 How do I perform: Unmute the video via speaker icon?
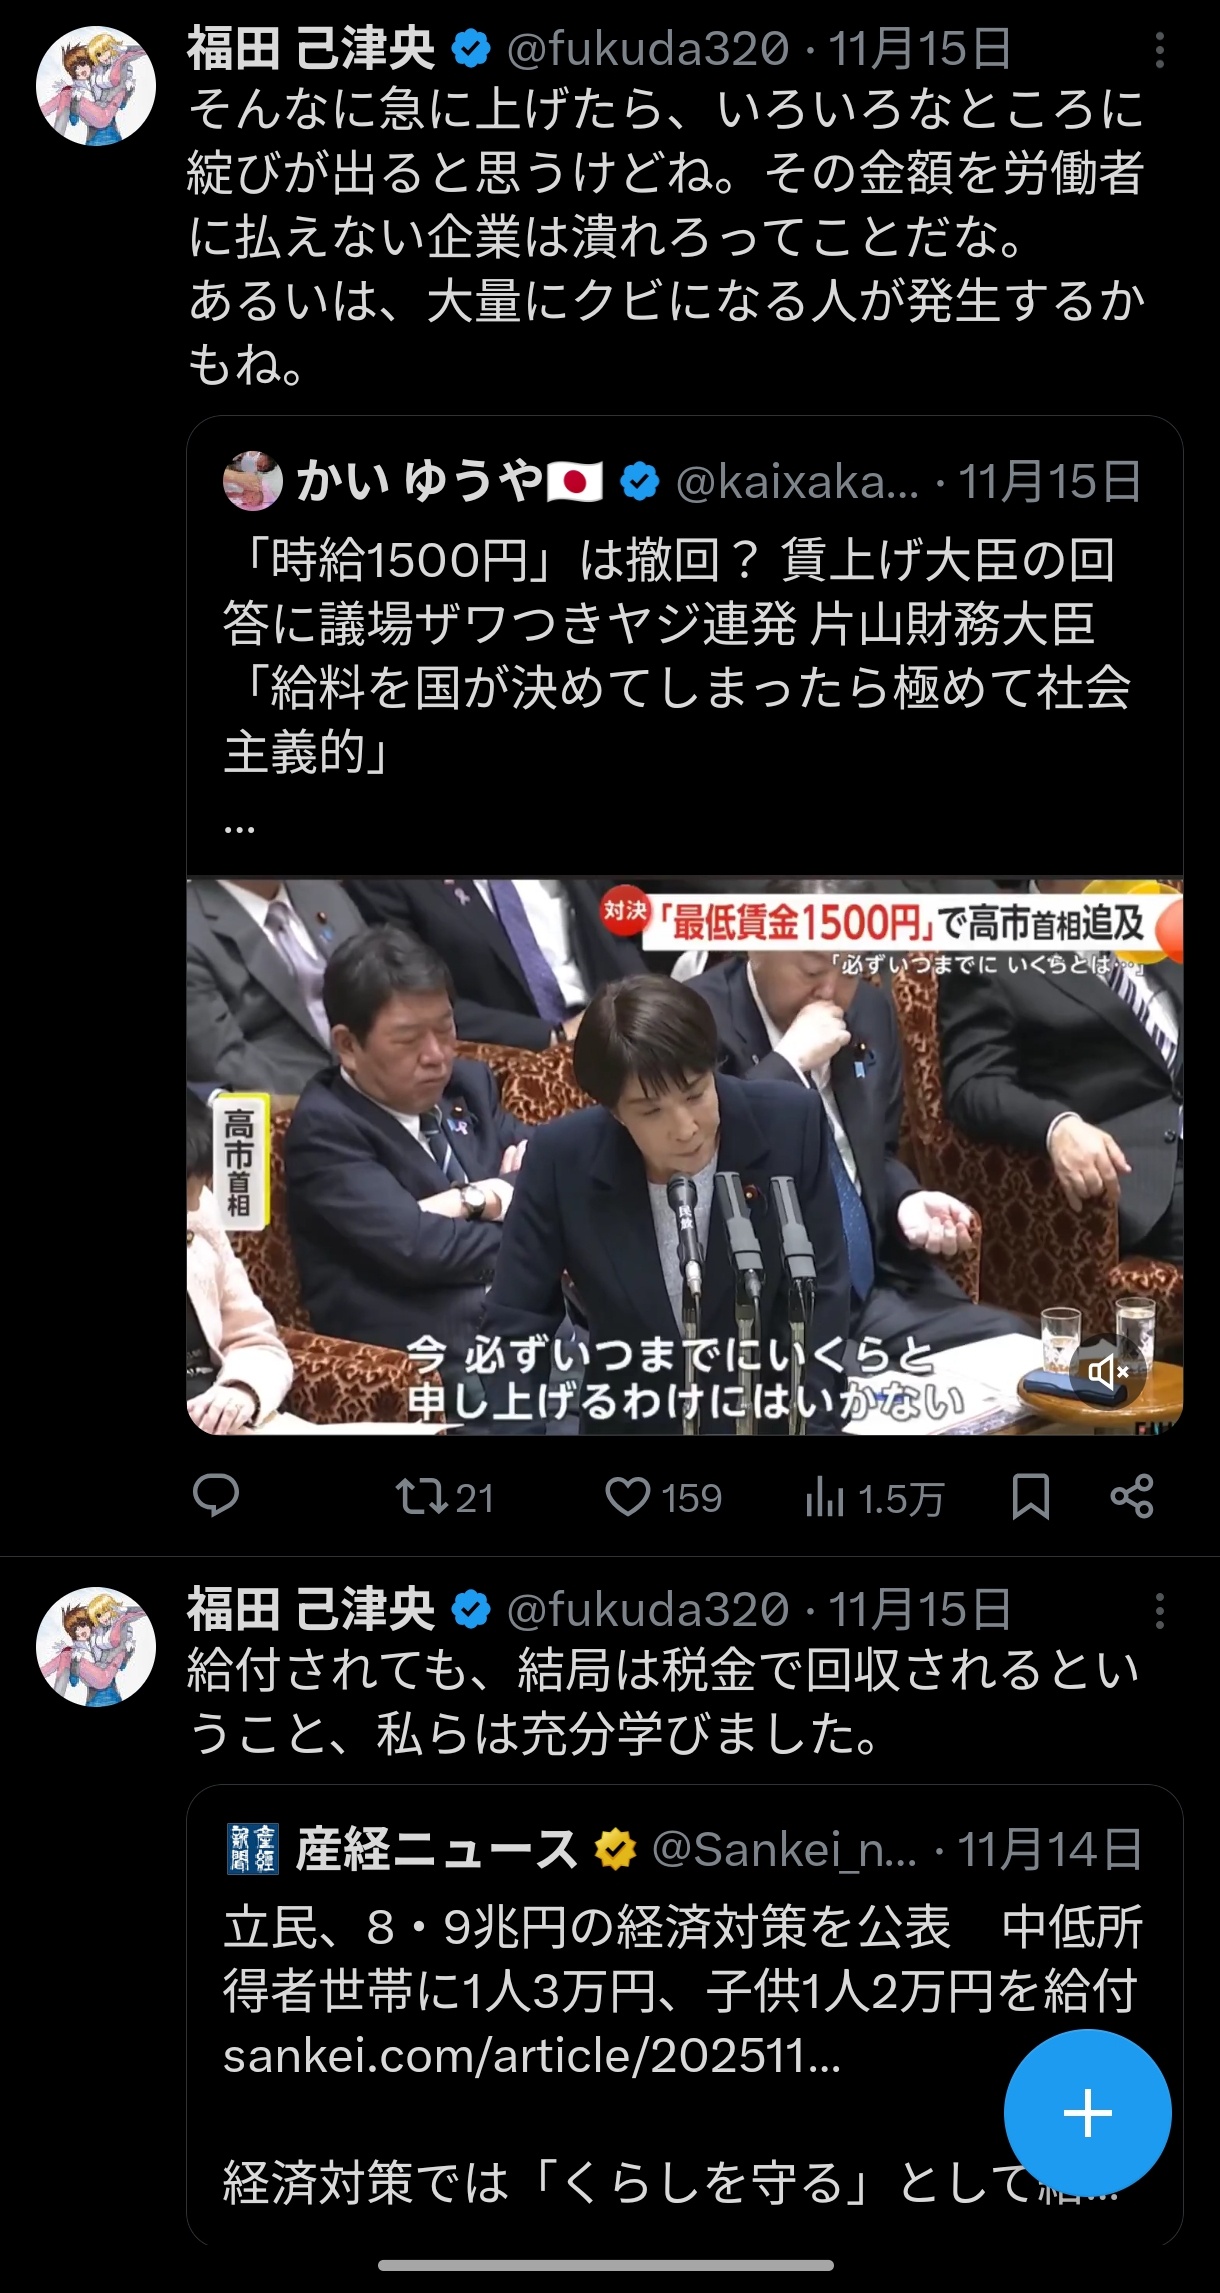[1108, 1371]
